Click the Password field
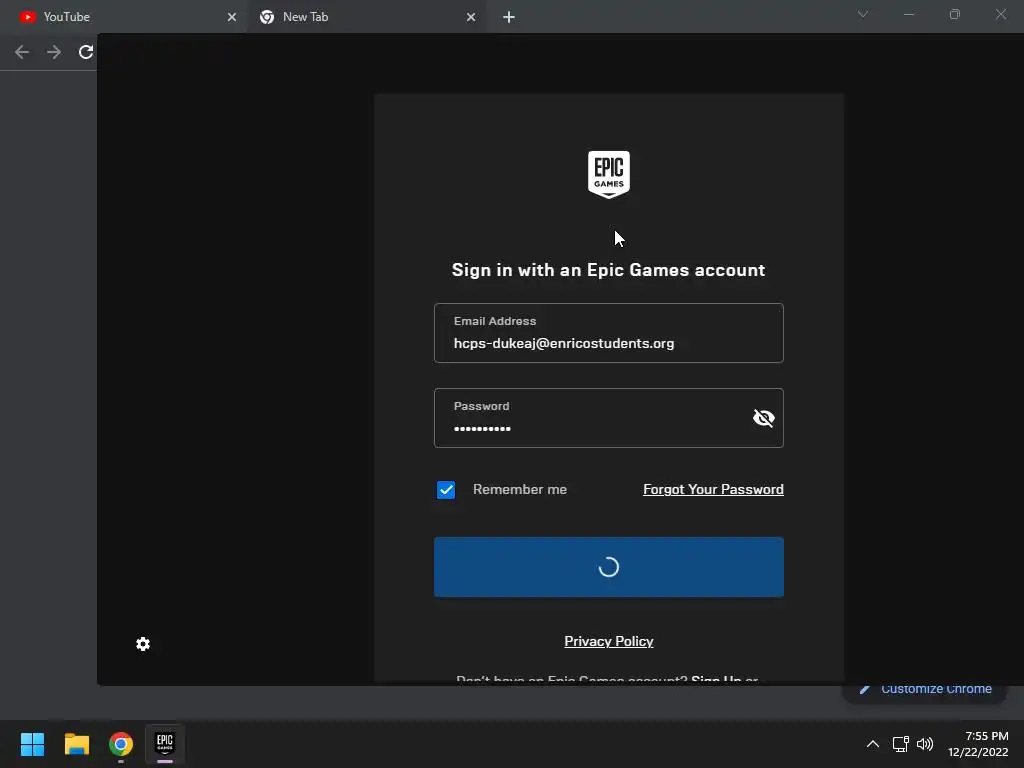1024x768 pixels. pyautogui.click(x=609, y=418)
